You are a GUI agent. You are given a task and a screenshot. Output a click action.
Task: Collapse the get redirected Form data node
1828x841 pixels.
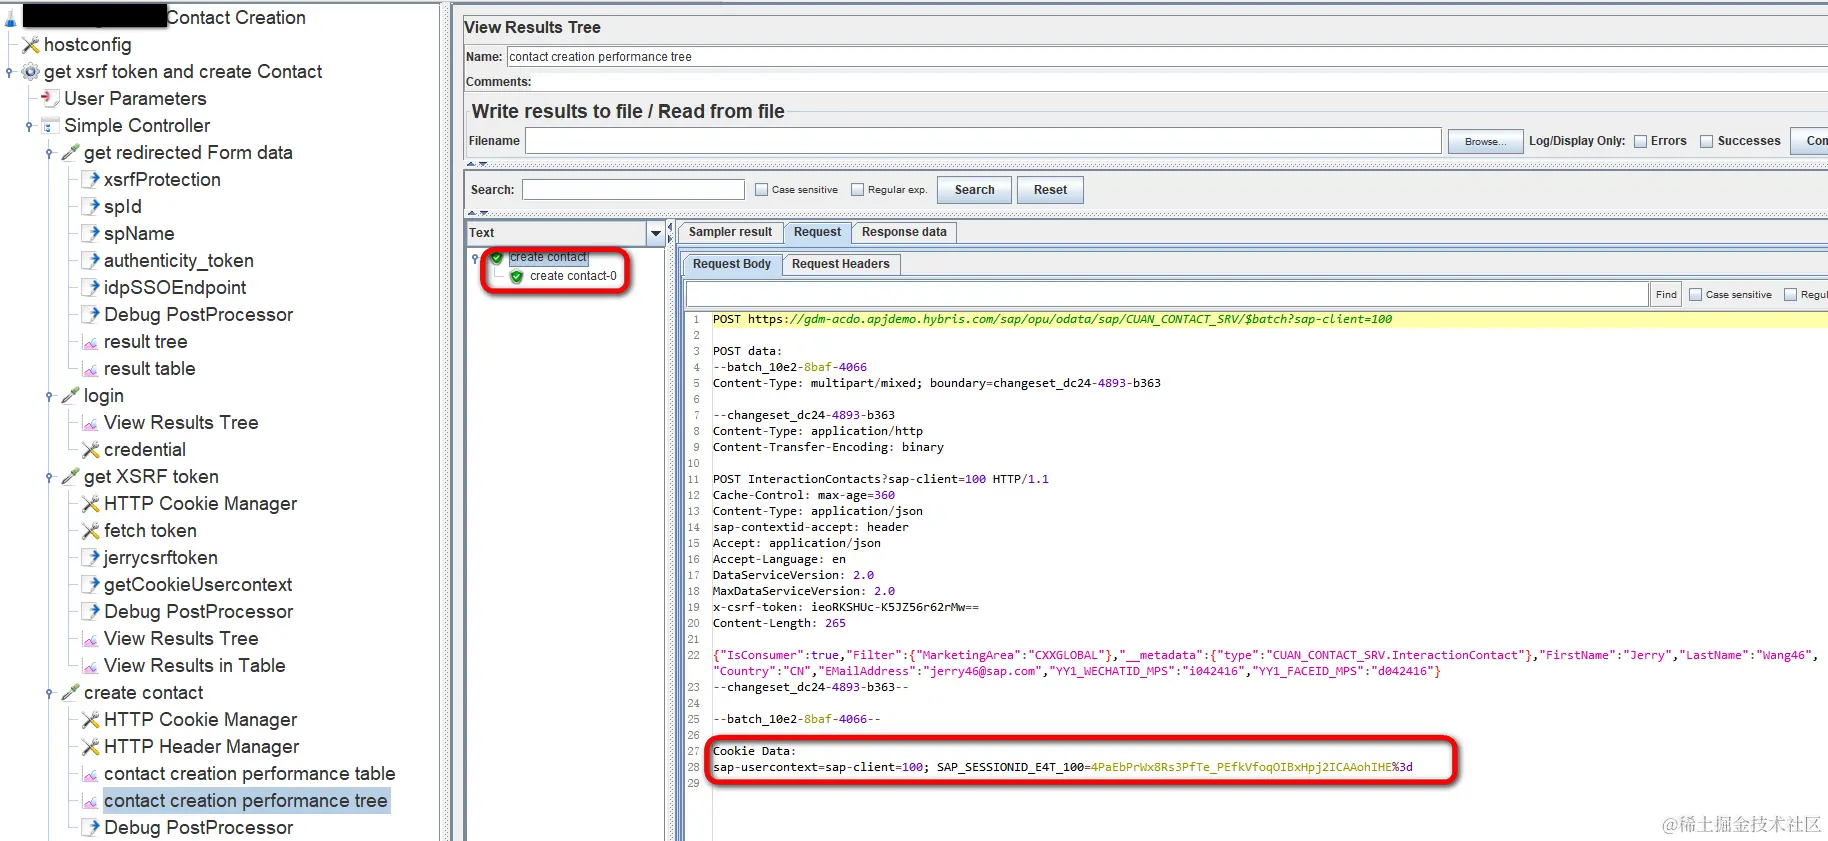pos(49,153)
